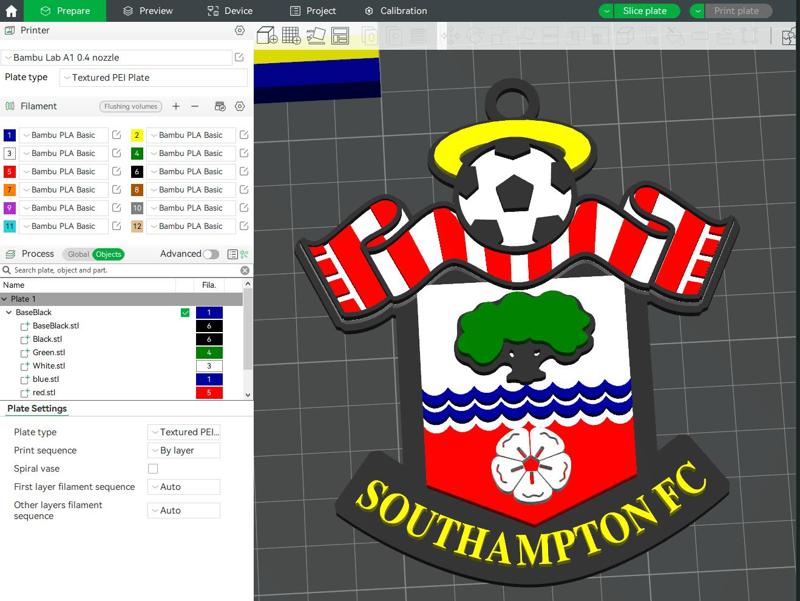
Task: Uncheck BaseBlack in the object list
Action: click(183, 312)
